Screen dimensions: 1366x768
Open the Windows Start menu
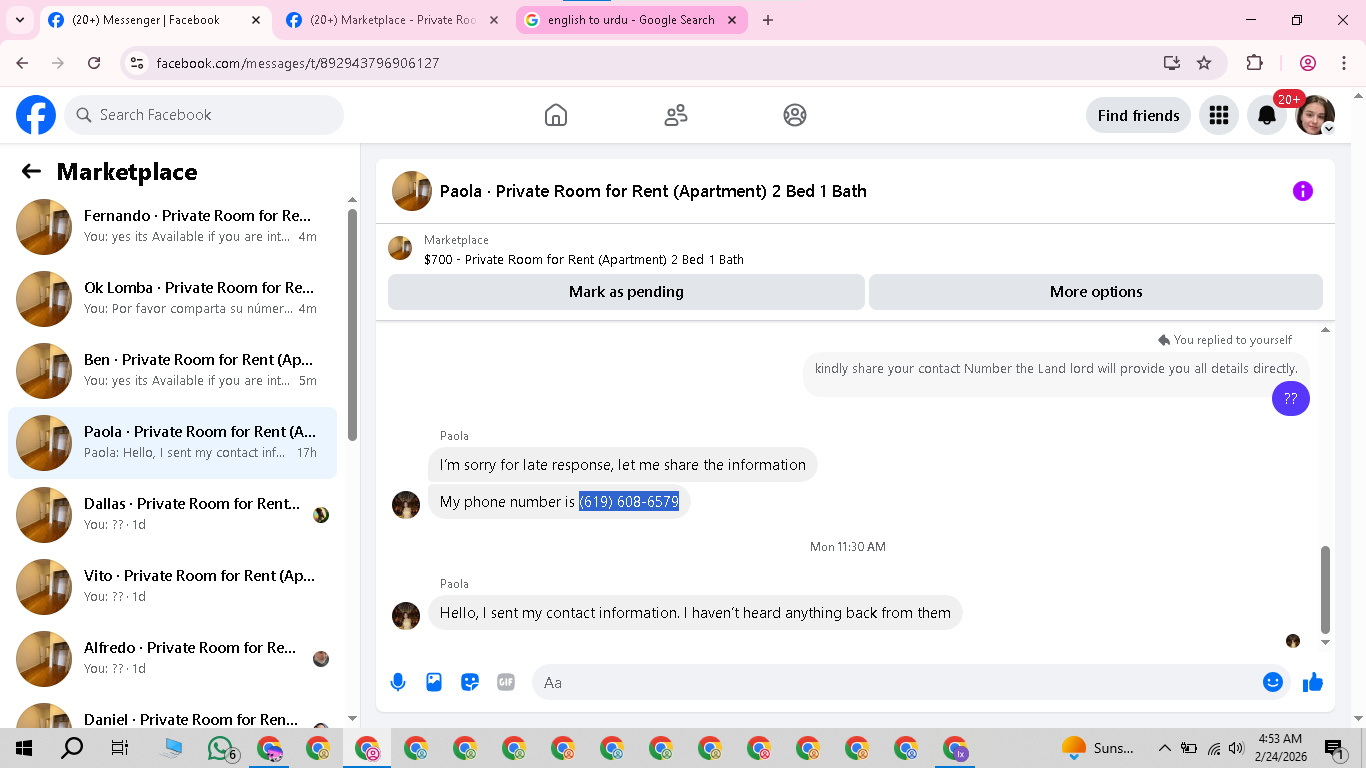coord(24,748)
